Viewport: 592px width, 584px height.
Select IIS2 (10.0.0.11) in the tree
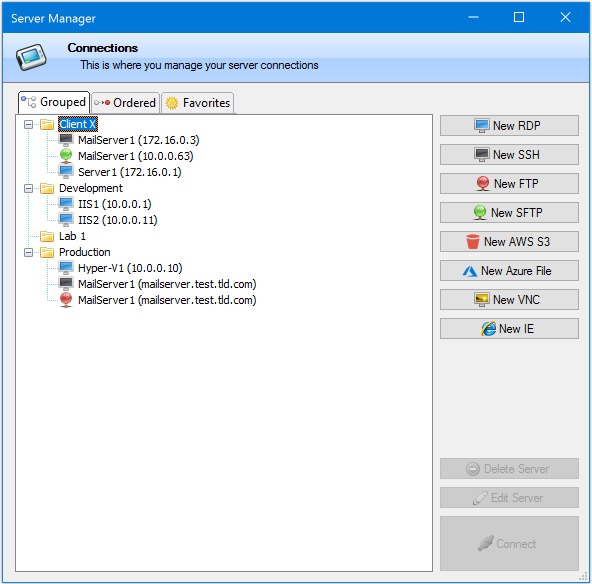(x=117, y=220)
